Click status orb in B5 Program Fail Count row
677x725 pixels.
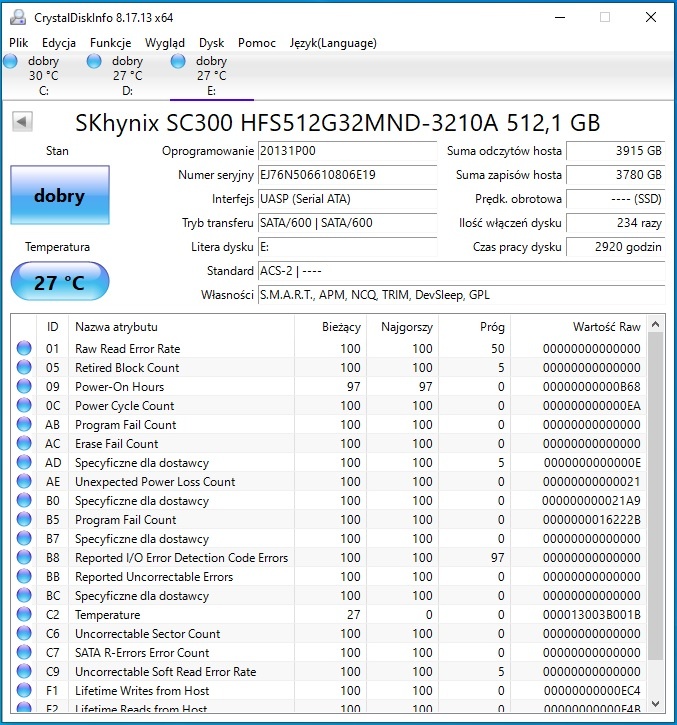pyautogui.click(x=24, y=519)
